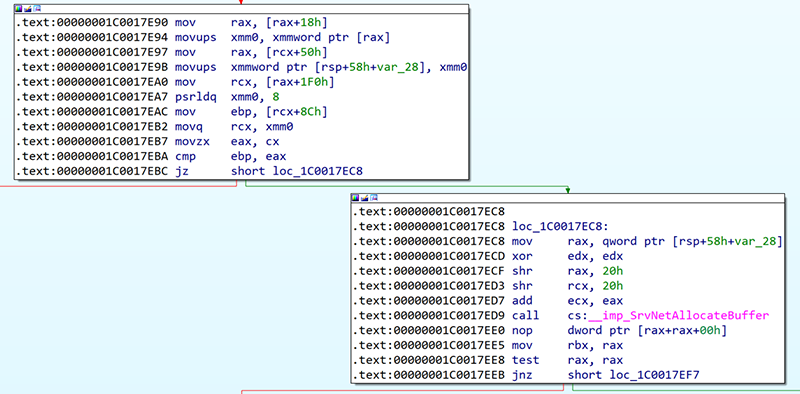Screen dimensions: 800x394
Task: Click pencil edit icon on loc_1C0017EC8 block
Action: (x=365, y=198)
